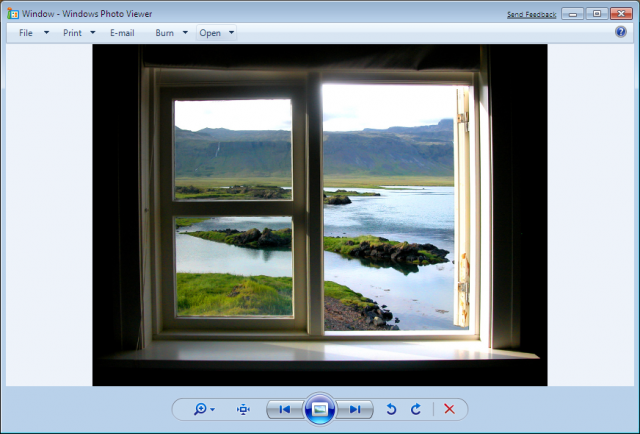Image resolution: width=640 pixels, height=434 pixels.
Task: Click the fit to window icon
Action: [243, 409]
